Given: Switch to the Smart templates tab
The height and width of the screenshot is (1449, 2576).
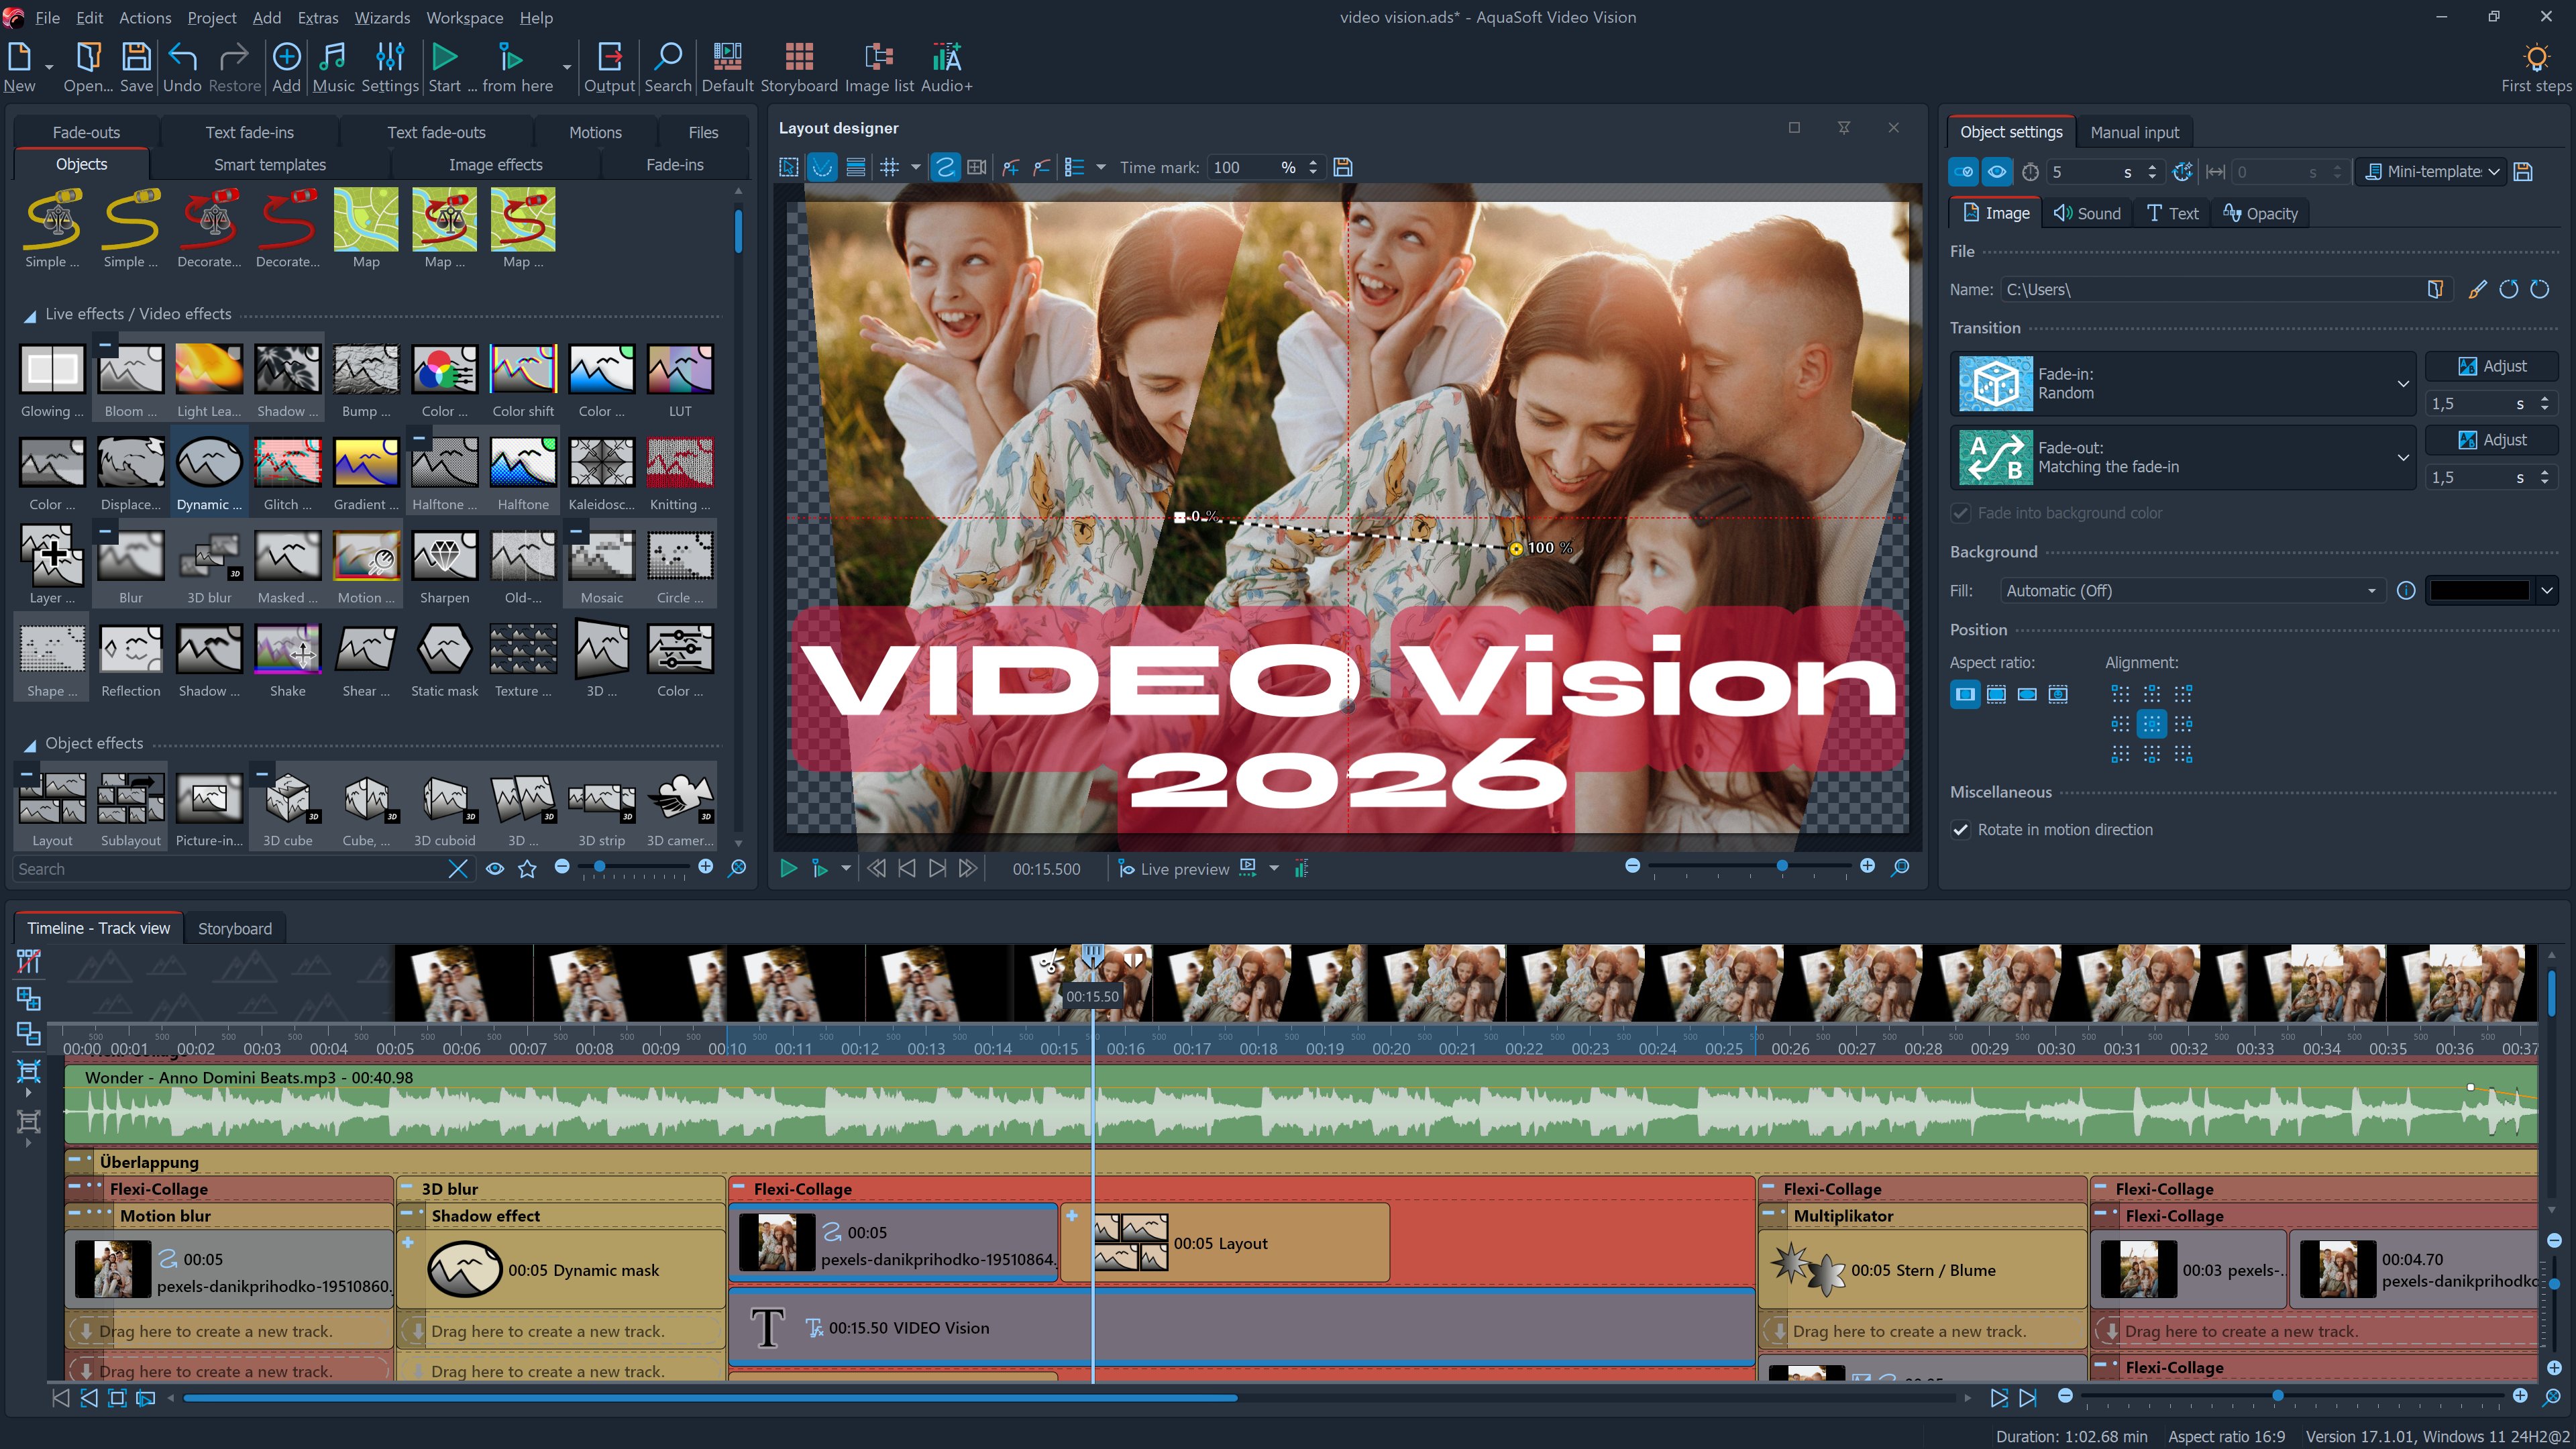Looking at the screenshot, I should pyautogui.click(x=269, y=164).
